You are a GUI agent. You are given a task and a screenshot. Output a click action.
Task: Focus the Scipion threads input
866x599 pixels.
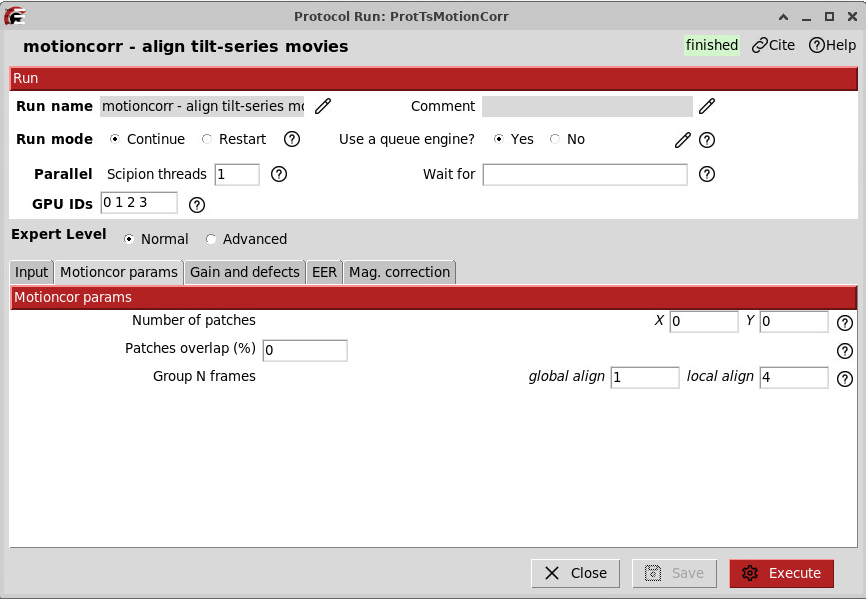tap(237, 174)
